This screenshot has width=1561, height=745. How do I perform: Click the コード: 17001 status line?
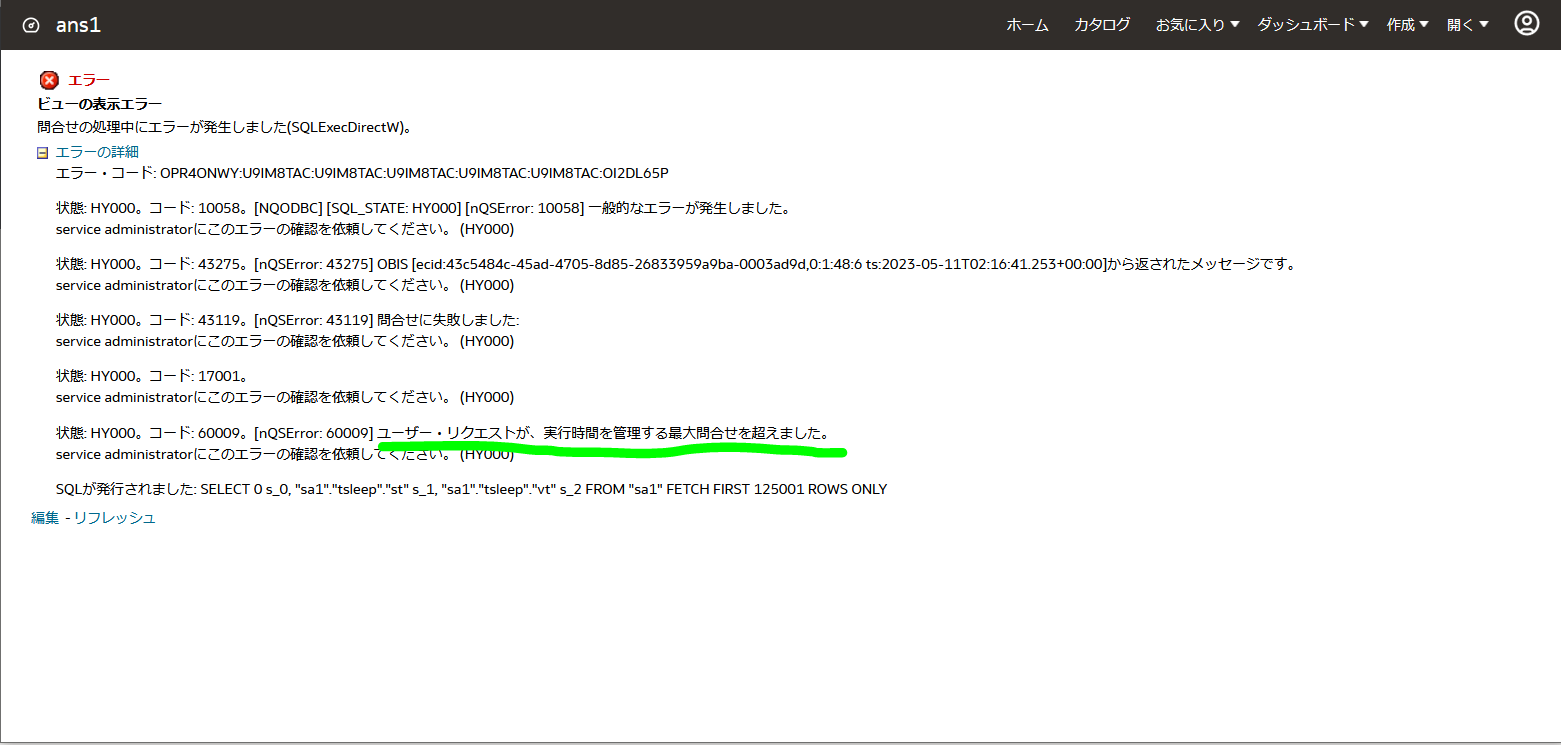(152, 377)
